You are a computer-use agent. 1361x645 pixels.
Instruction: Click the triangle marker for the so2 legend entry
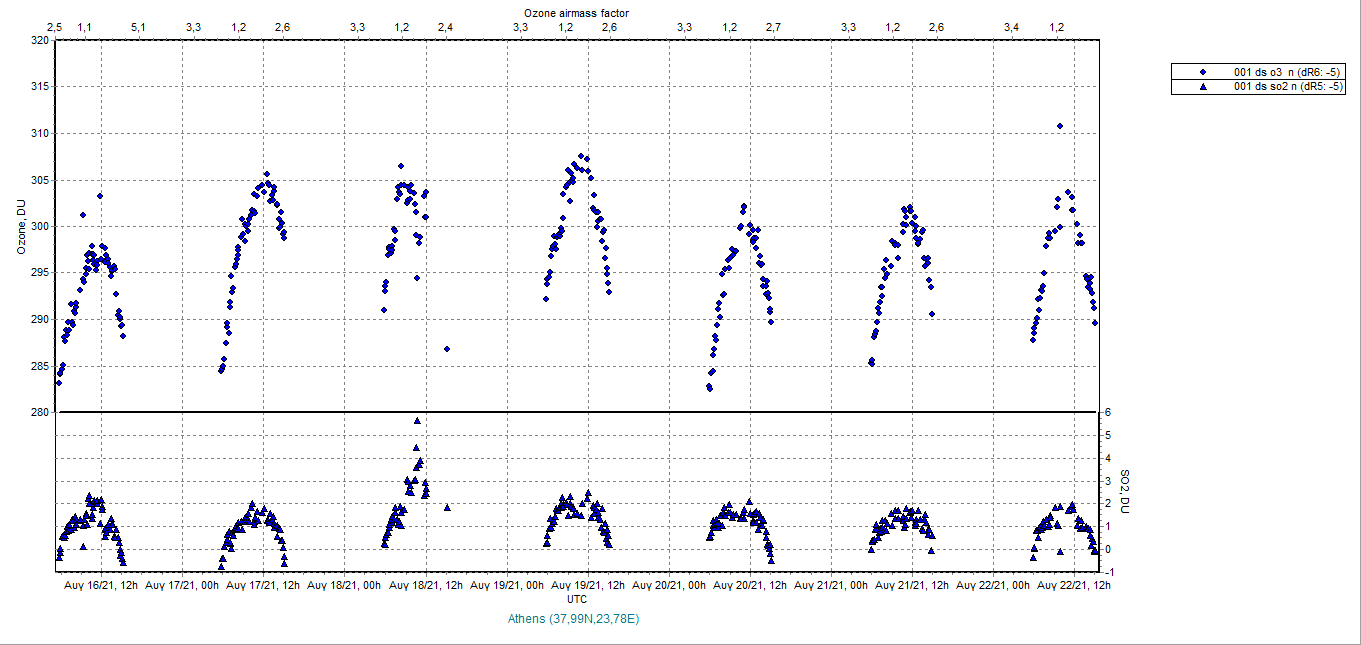click(1203, 87)
